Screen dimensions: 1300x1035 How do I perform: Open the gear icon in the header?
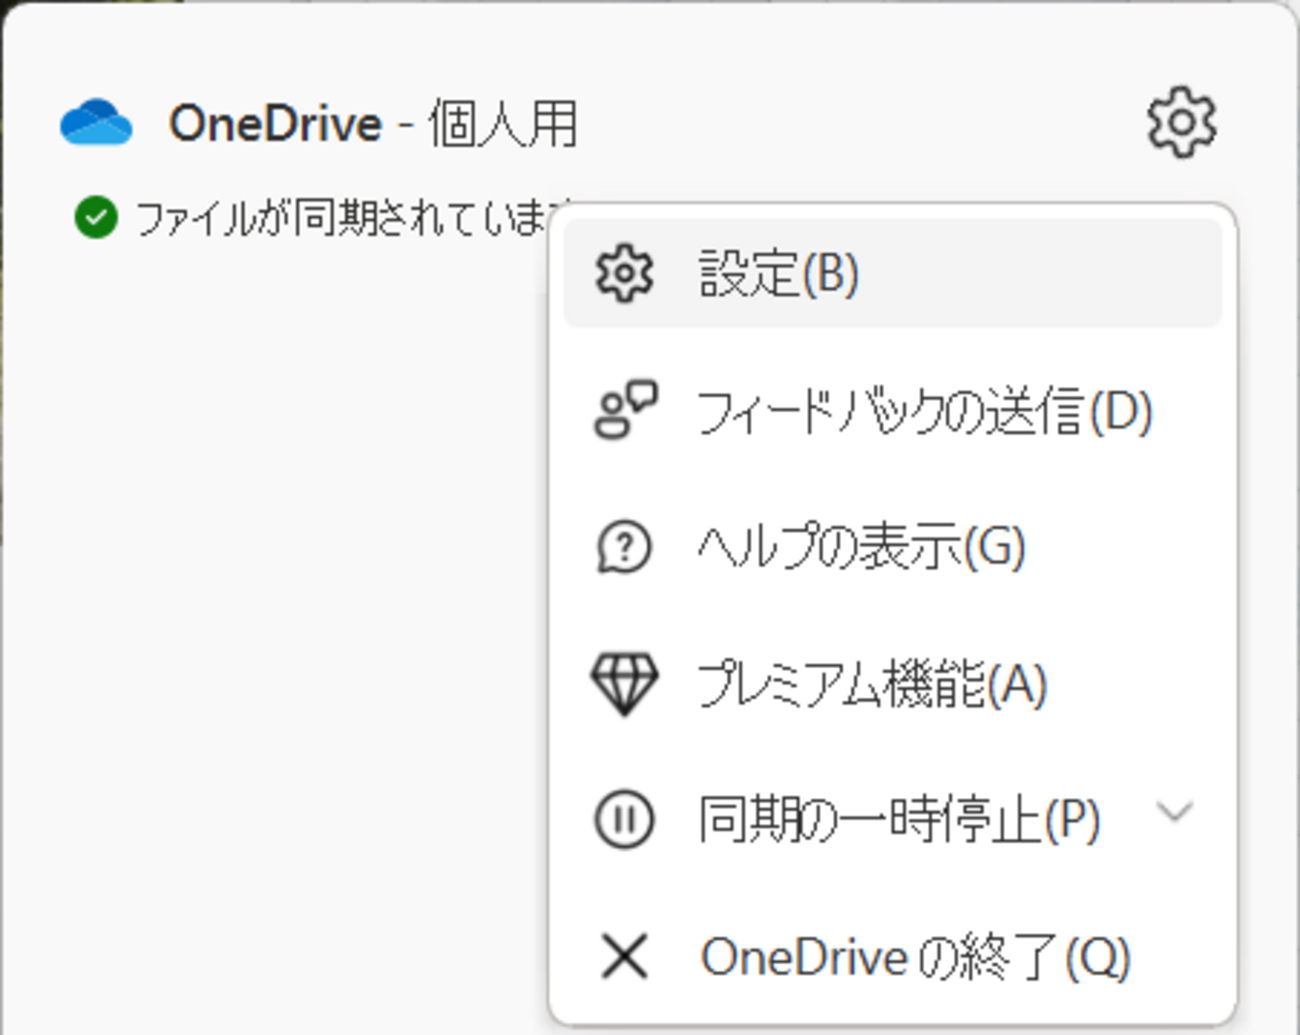[x=1181, y=123]
